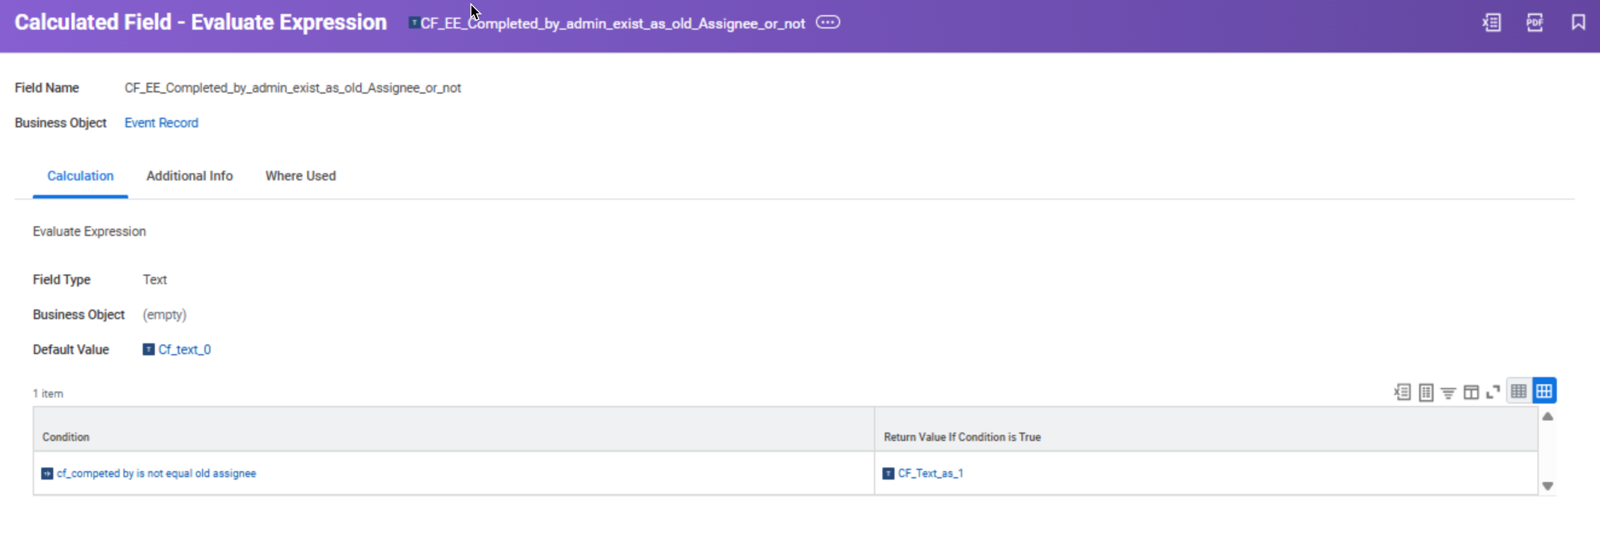Bookmark this calculated field page

coord(1578,22)
